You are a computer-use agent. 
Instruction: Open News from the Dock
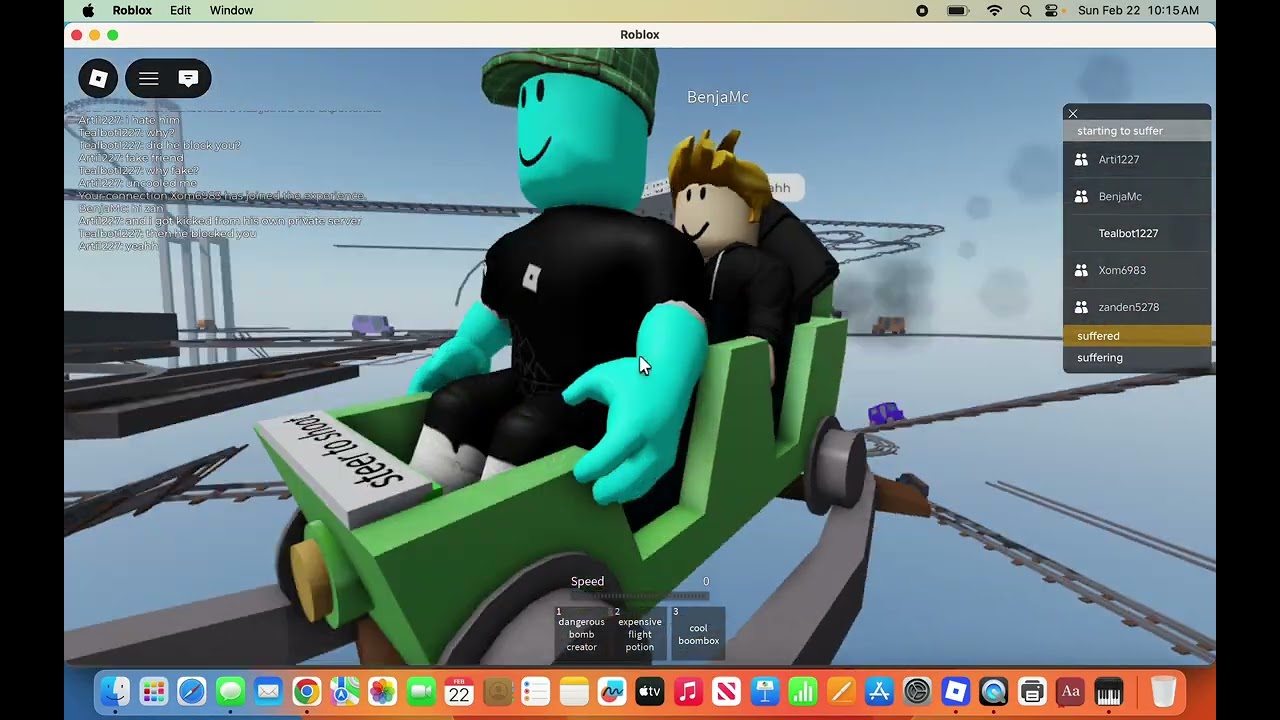pyautogui.click(x=727, y=691)
